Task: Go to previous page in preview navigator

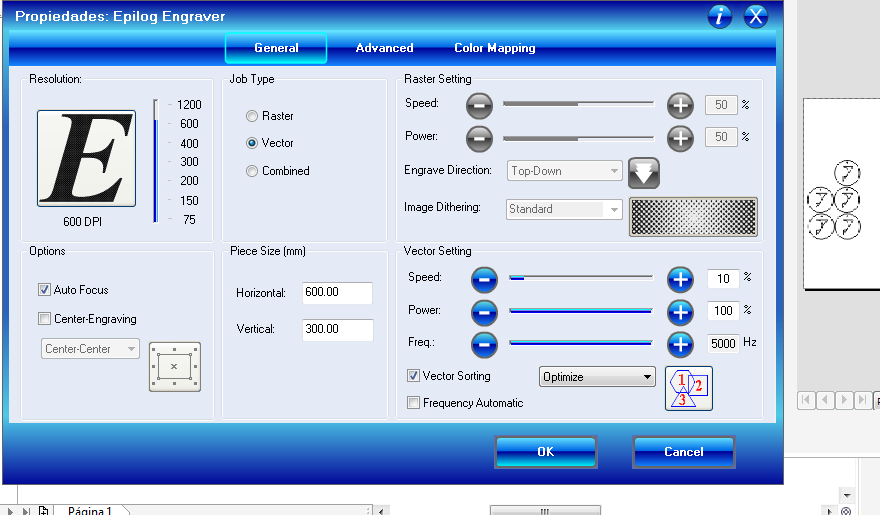Action: coord(825,400)
